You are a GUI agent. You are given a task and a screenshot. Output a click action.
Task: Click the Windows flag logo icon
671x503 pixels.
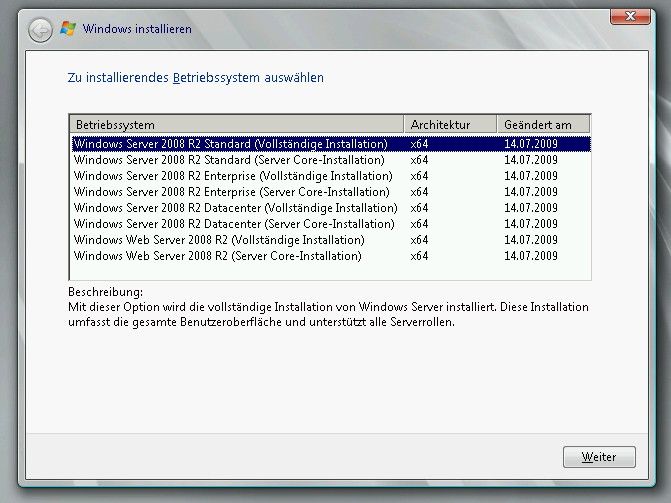(x=68, y=29)
